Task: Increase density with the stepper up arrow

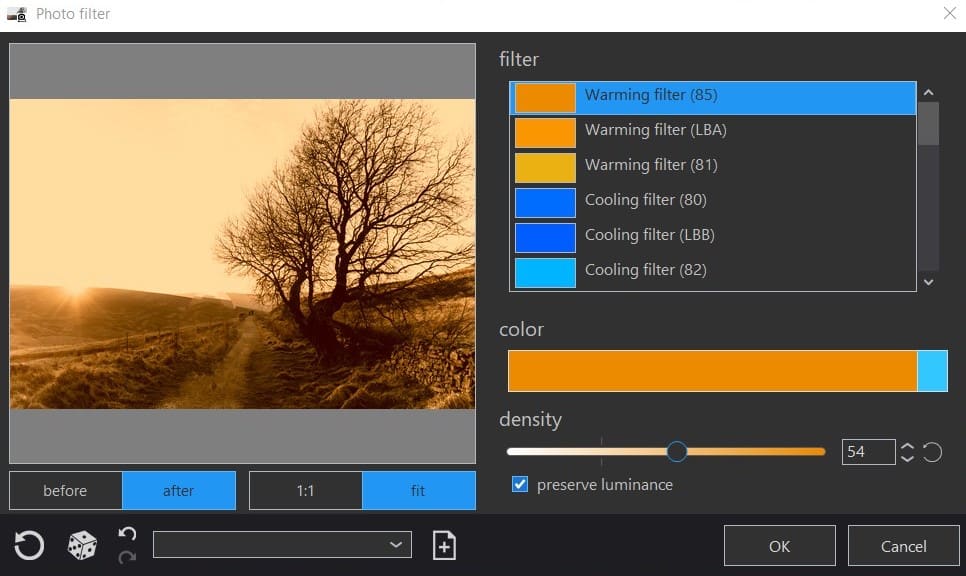Action: tap(907, 446)
